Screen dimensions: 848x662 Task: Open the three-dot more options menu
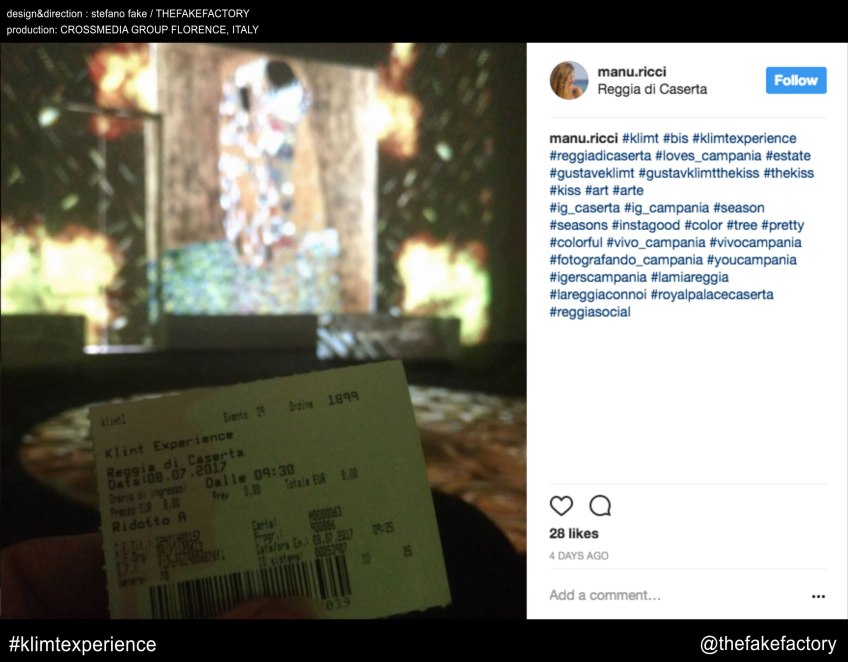818,596
